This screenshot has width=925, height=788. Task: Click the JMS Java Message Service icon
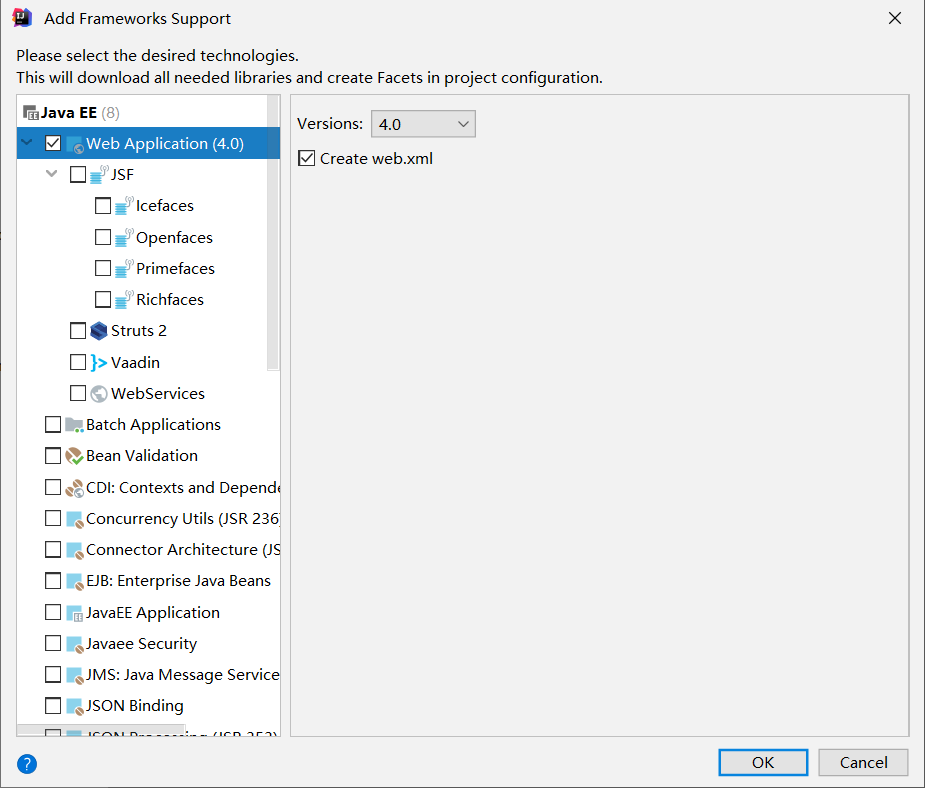coord(74,675)
